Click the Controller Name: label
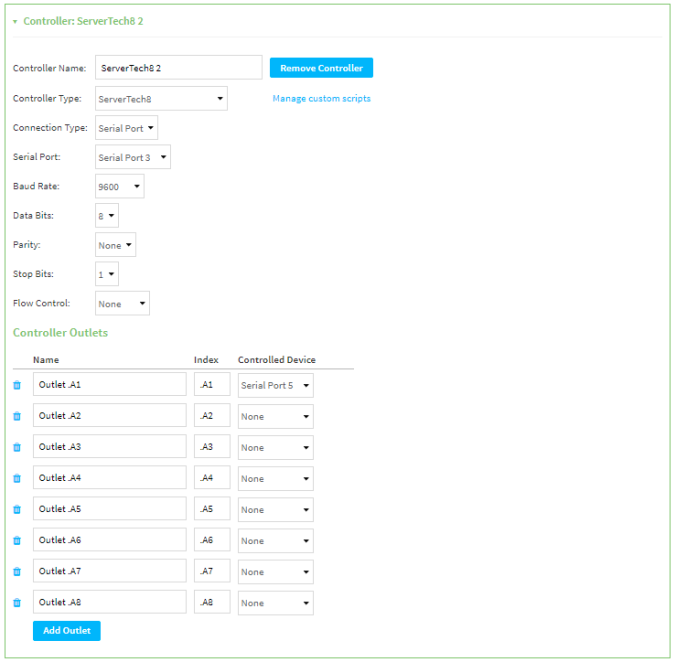This screenshot has width=676, height=662. (x=50, y=68)
